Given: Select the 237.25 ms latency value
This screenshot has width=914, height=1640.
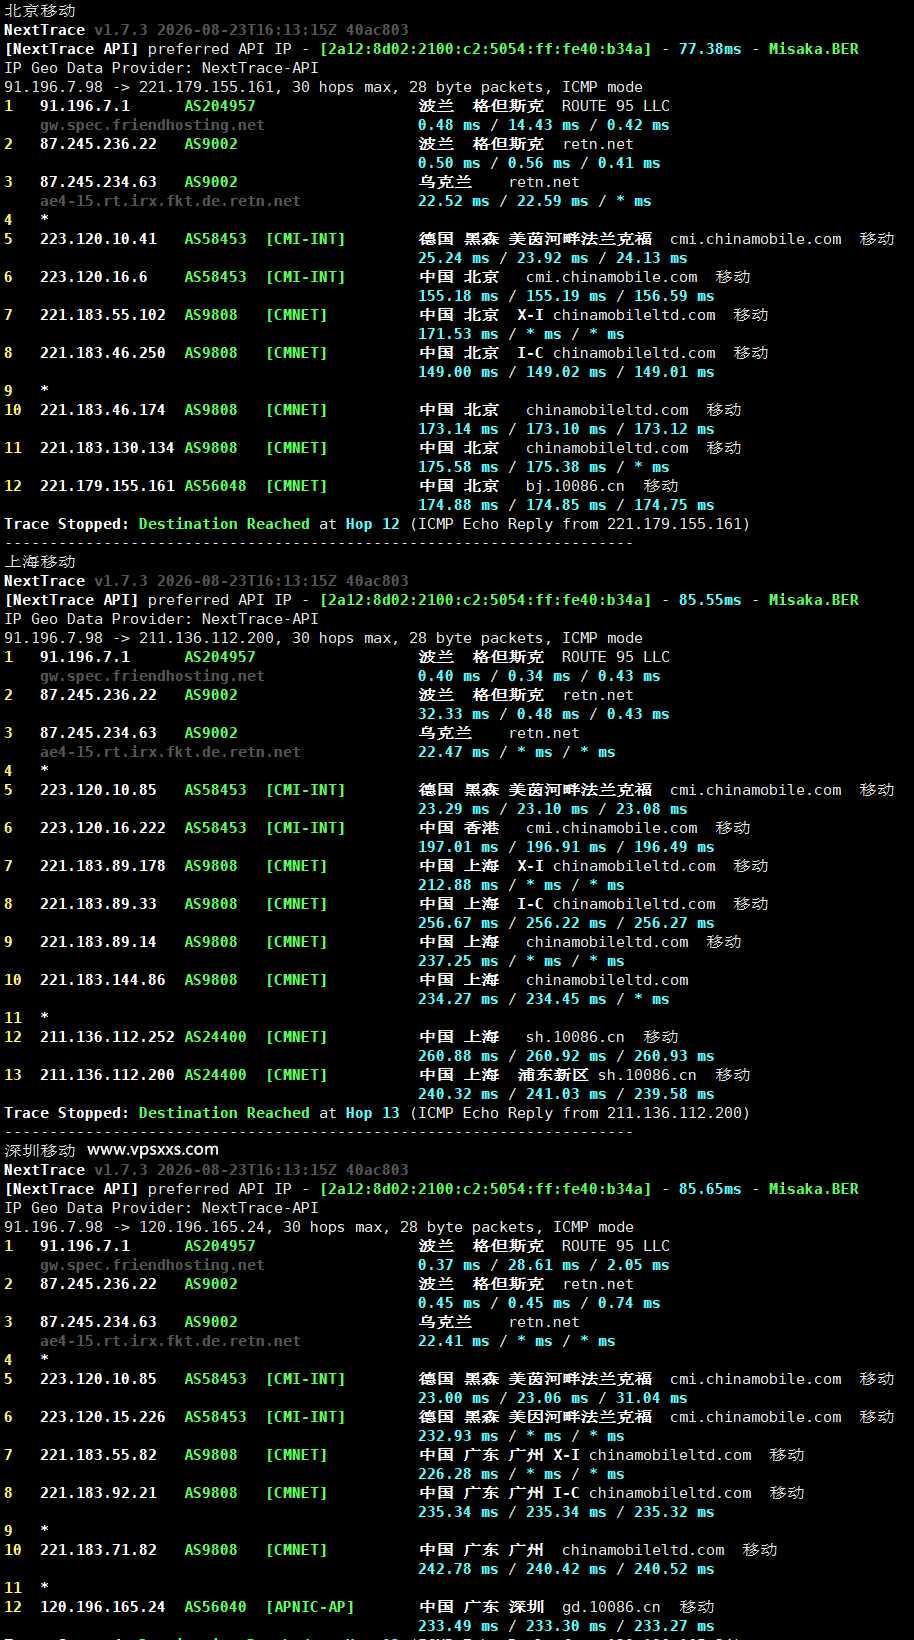Looking at the screenshot, I should pyautogui.click(x=458, y=960).
